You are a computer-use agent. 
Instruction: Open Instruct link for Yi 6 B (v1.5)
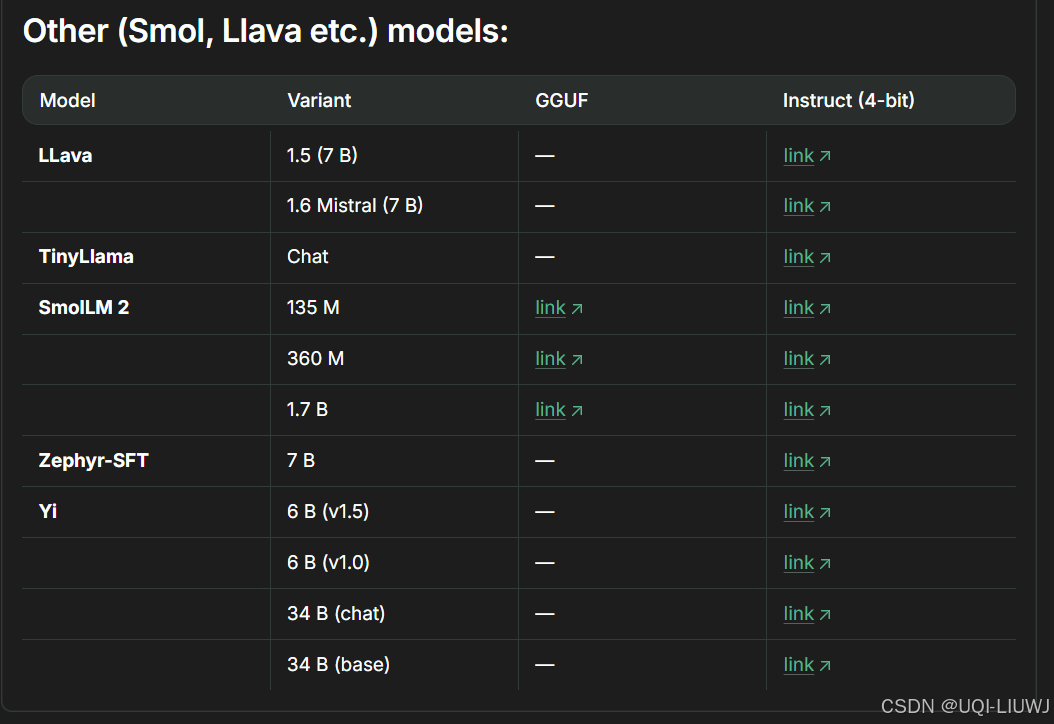807,512
